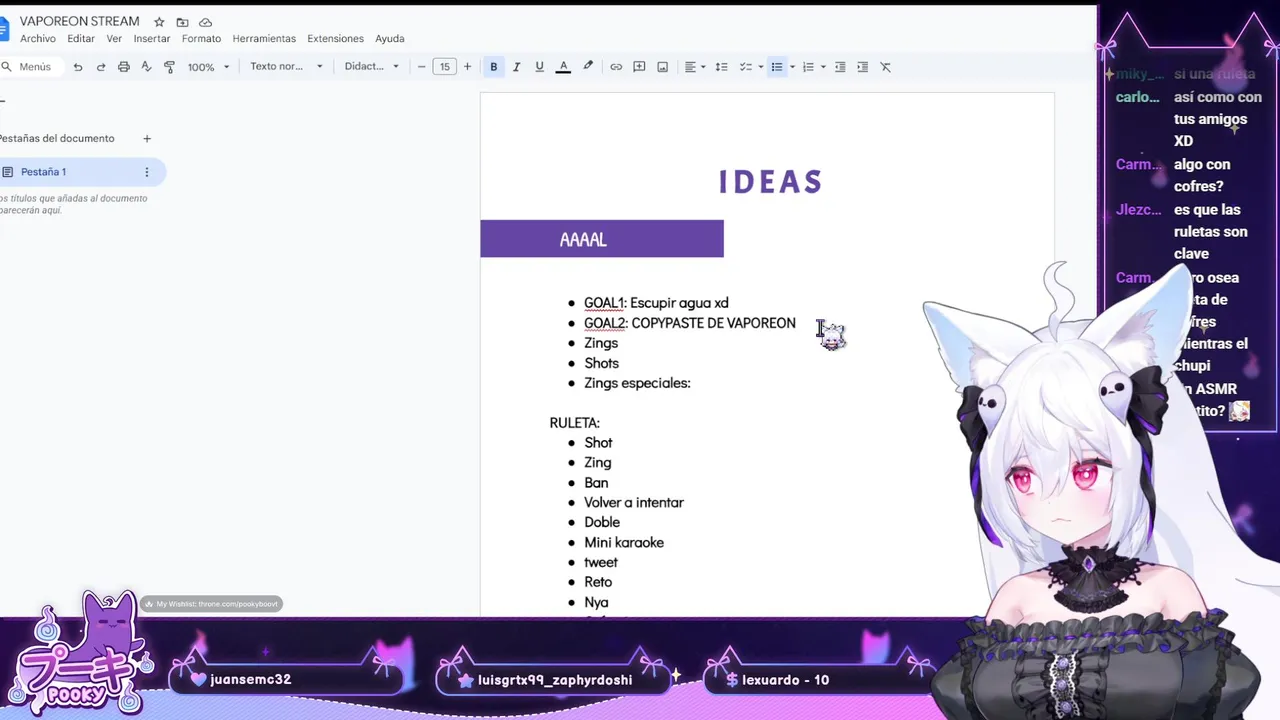This screenshot has height=720, width=1280.
Task: Move document to a folder
Action: click(182, 22)
